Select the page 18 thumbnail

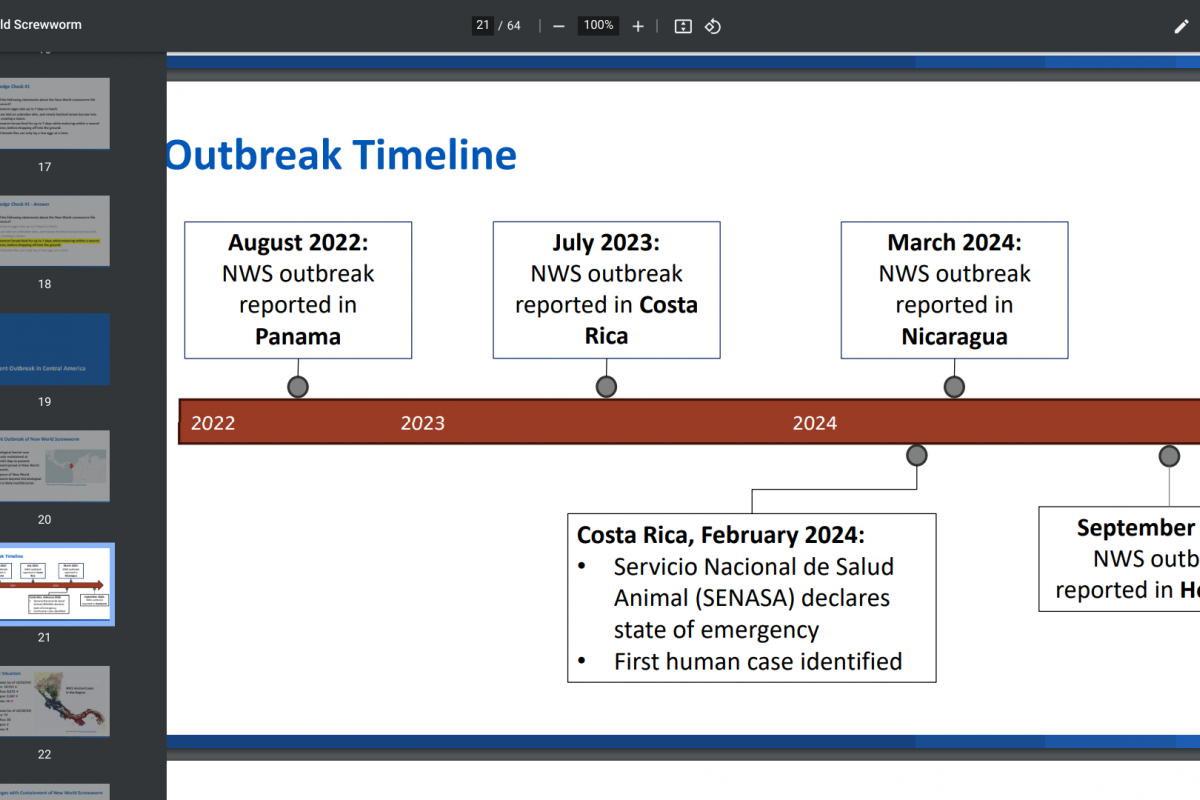tap(55, 231)
